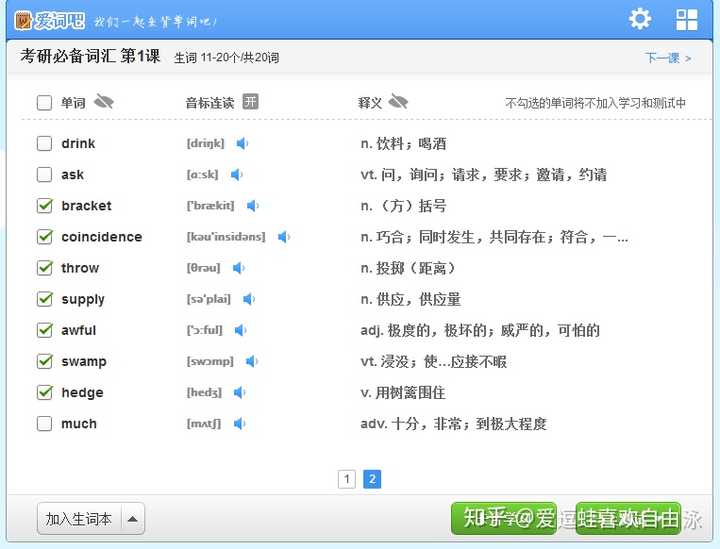The width and height of the screenshot is (720, 549).
Task: Expand the 加入生词本 dropdown arrow
Action: [x=133, y=519]
